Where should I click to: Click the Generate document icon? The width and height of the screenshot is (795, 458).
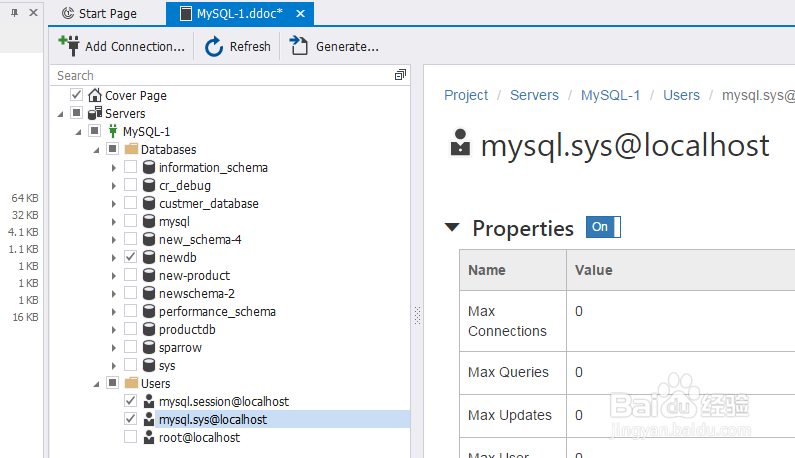coord(299,46)
